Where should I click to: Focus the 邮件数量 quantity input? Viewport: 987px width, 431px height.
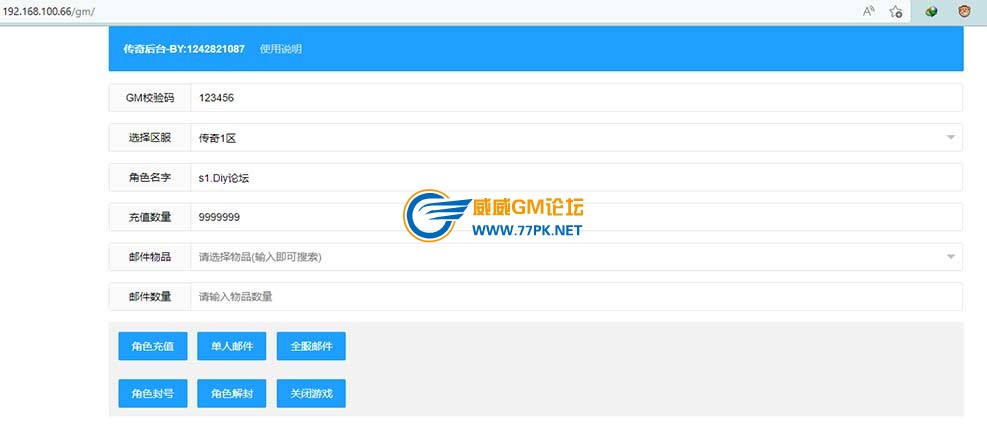575,297
